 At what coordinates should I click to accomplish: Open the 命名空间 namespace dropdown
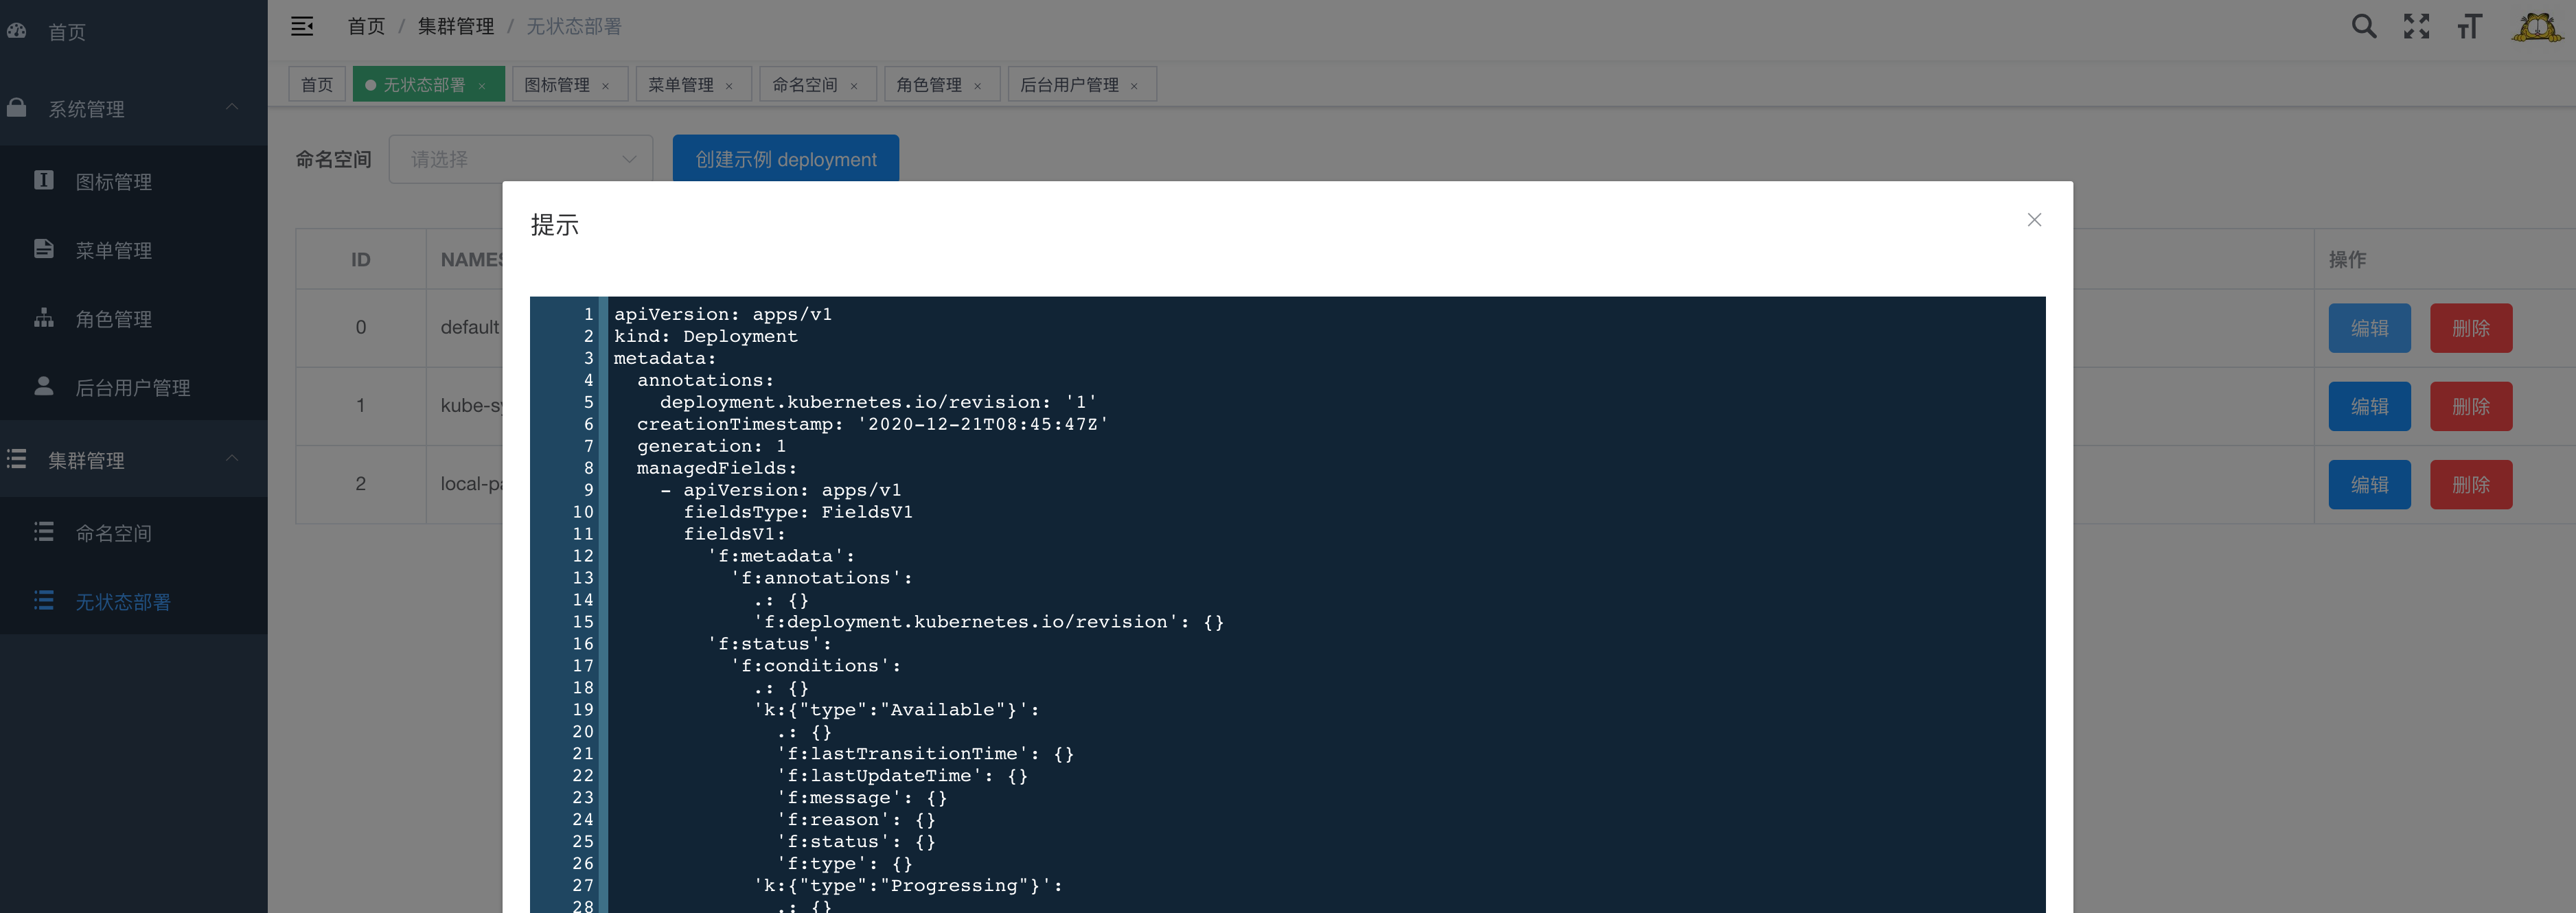pos(520,159)
